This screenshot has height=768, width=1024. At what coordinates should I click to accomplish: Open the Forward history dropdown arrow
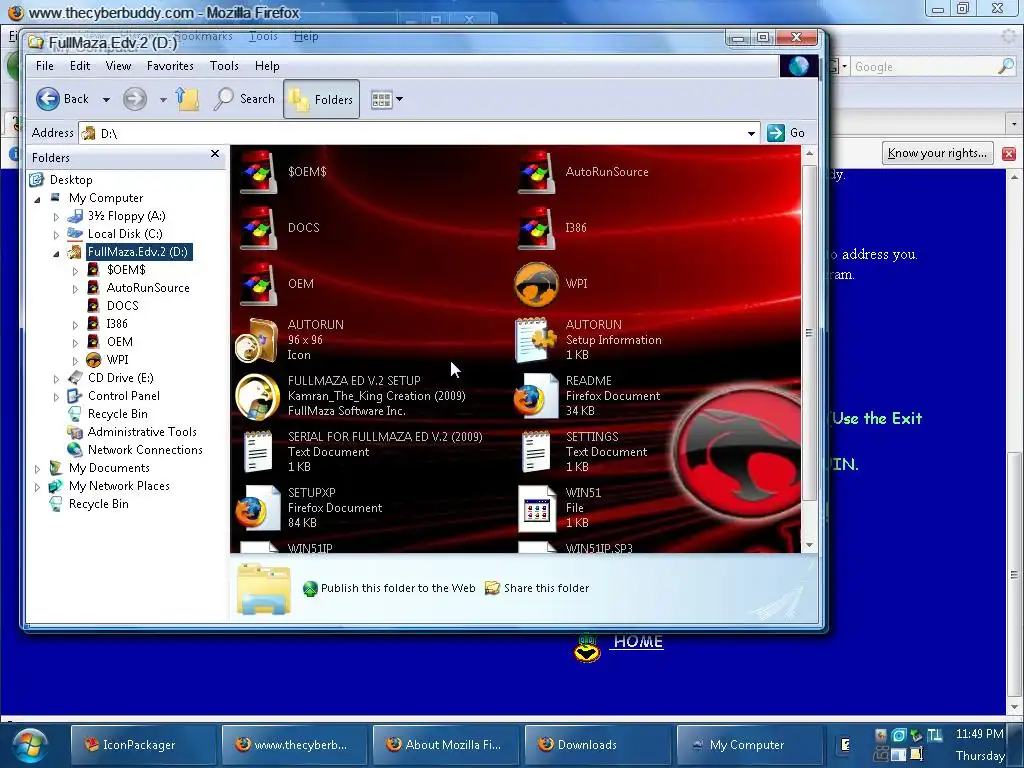click(163, 100)
